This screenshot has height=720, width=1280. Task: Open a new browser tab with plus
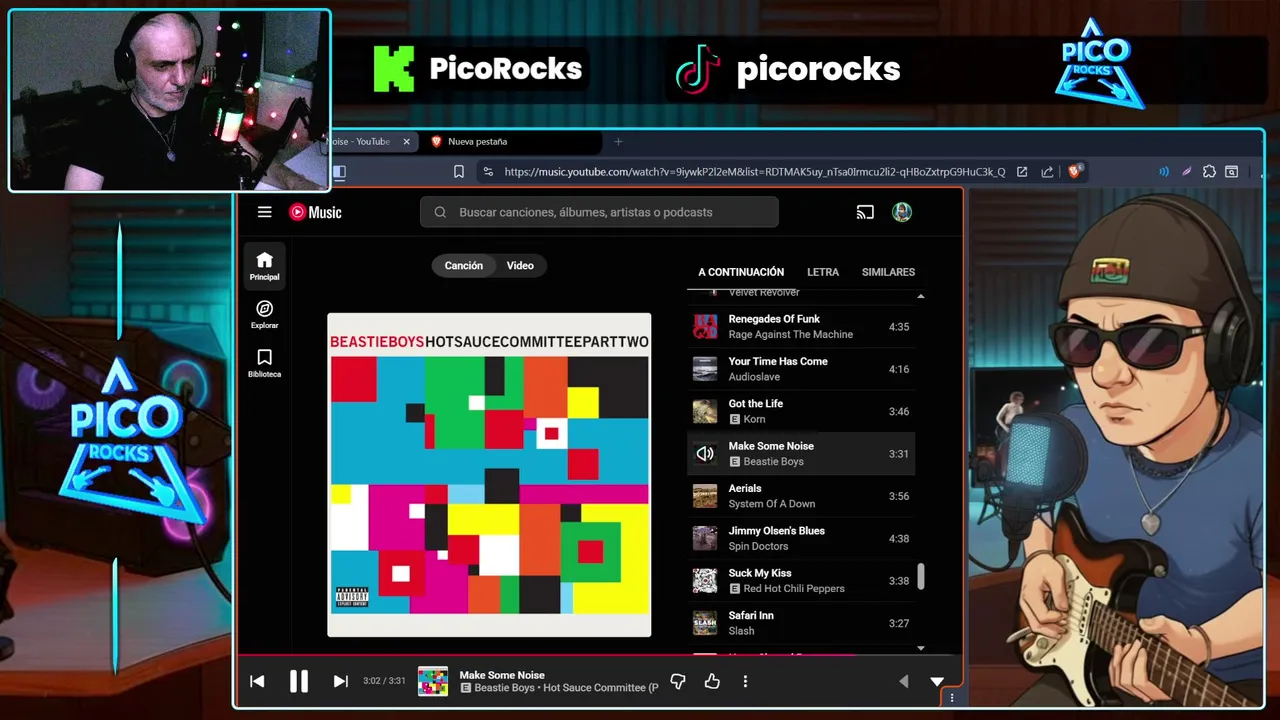pyautogui.click(x=618, y=142)
